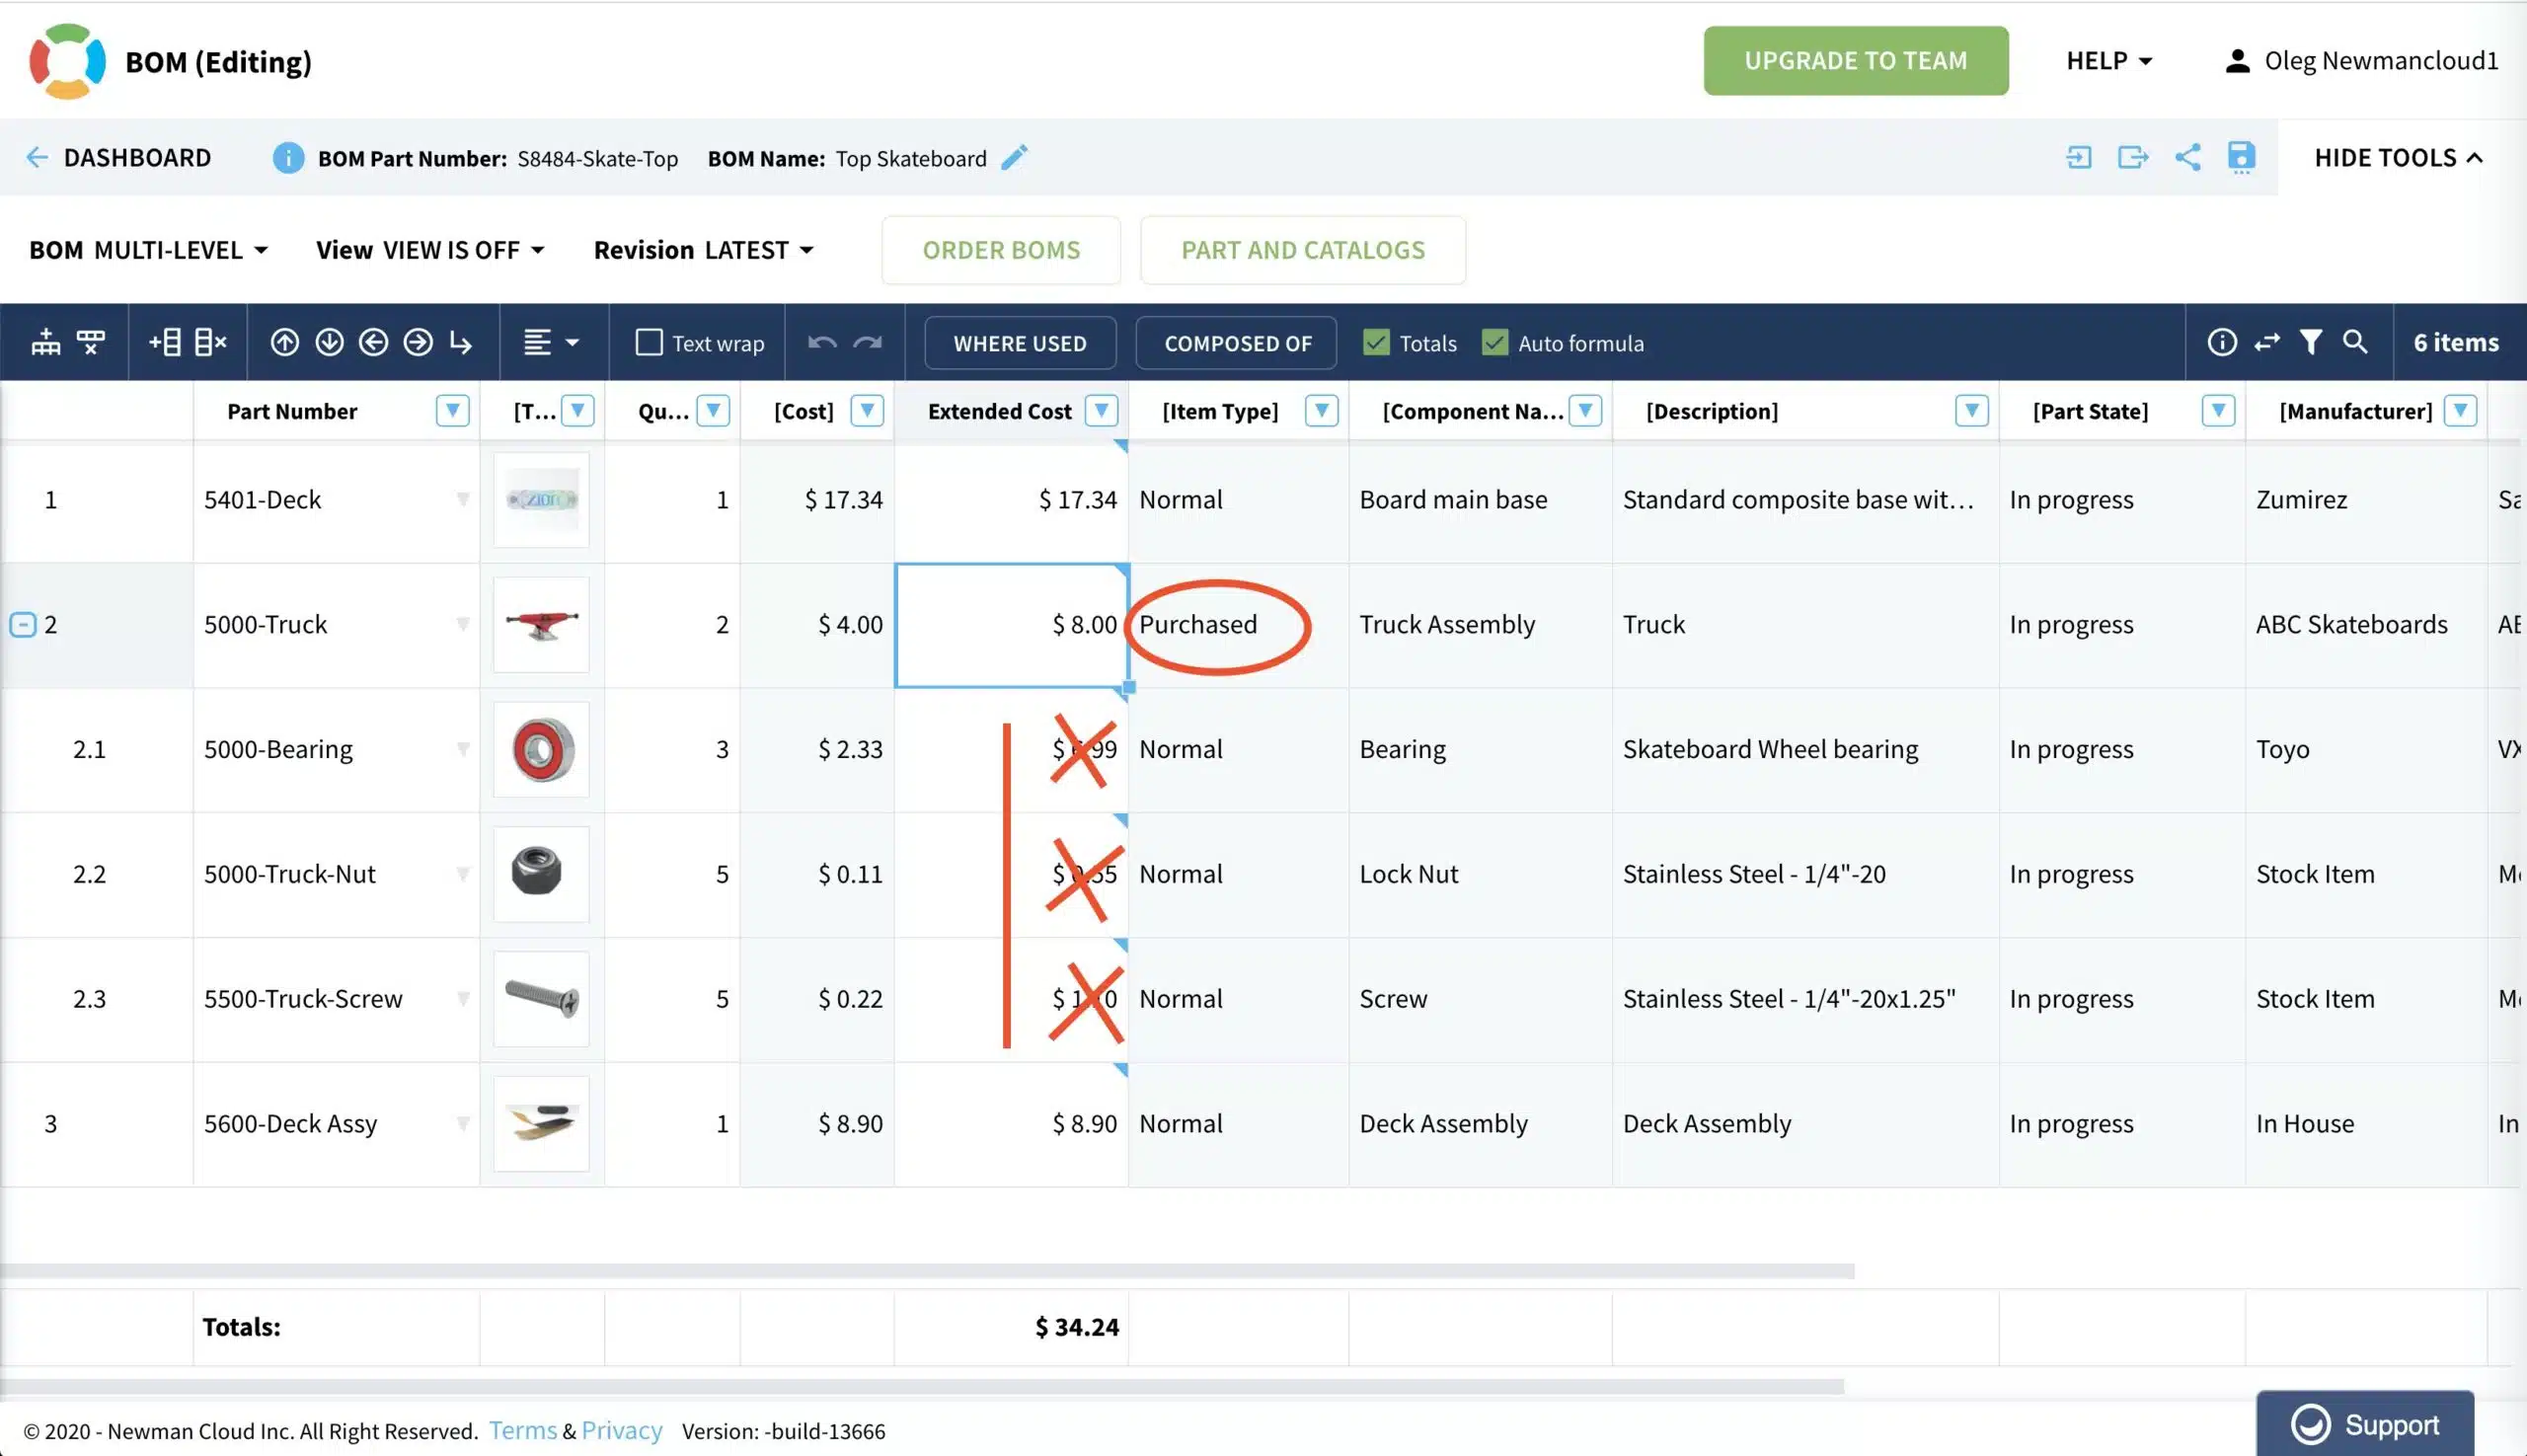The image size is (2527, 1456).
Task: Click the WHERE USED button
Action: pyautogui.click(x=1020, y=343)
